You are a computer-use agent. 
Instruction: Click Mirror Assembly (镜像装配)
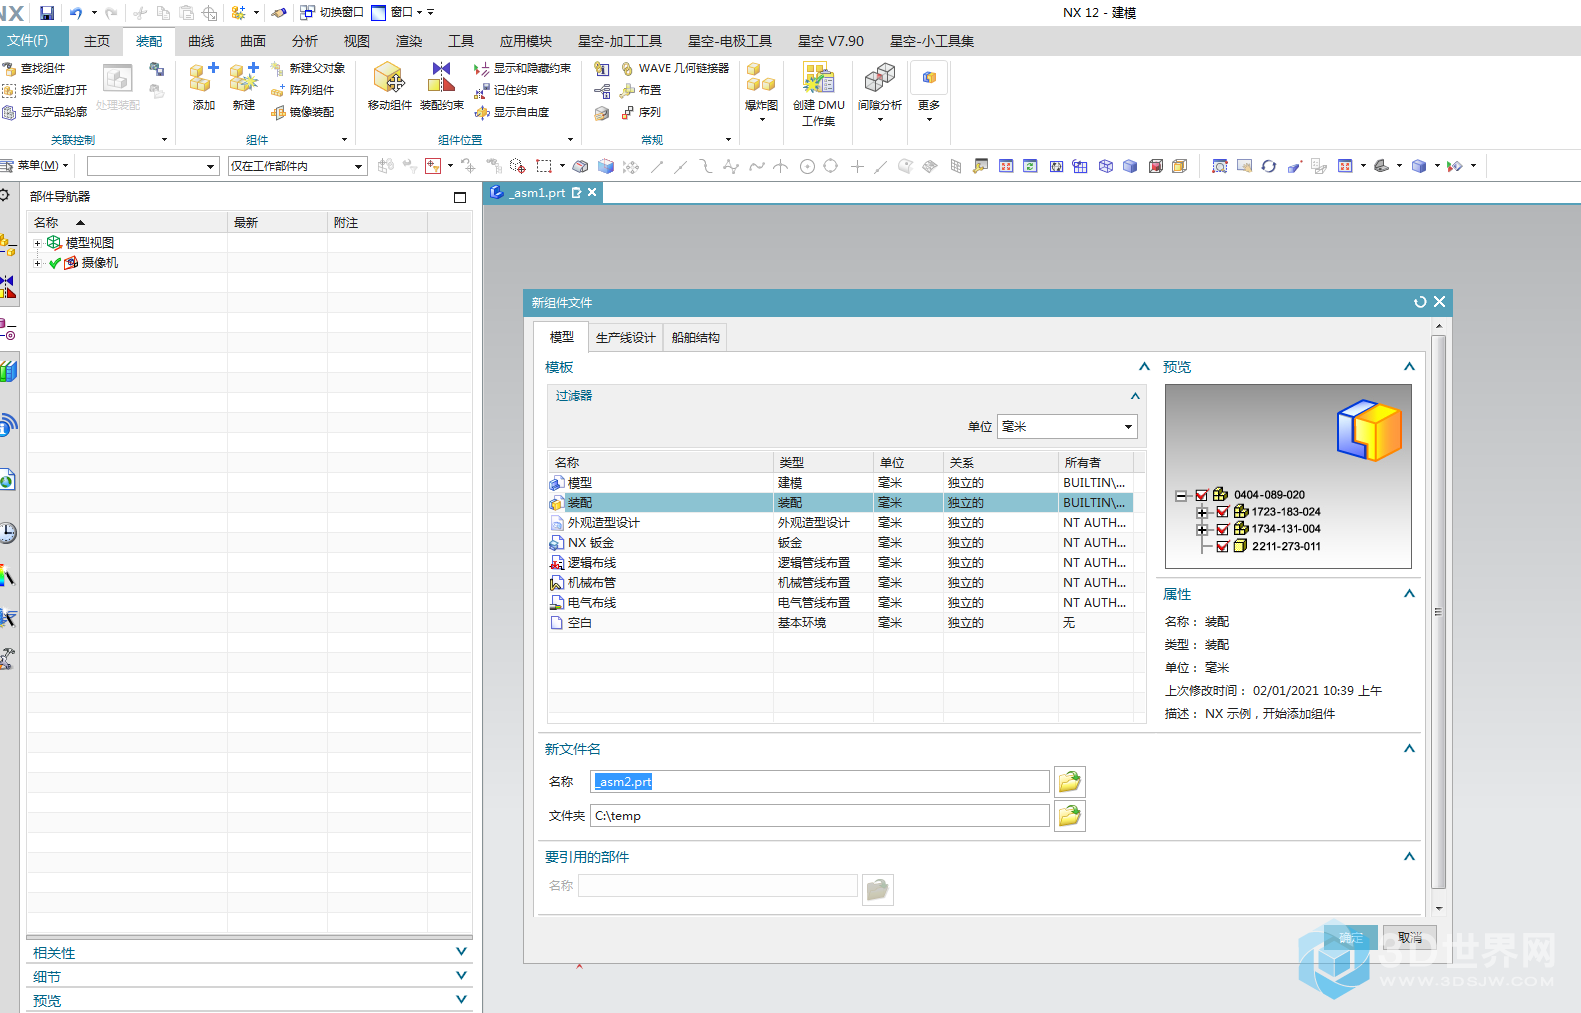click(x=303, y=112)
